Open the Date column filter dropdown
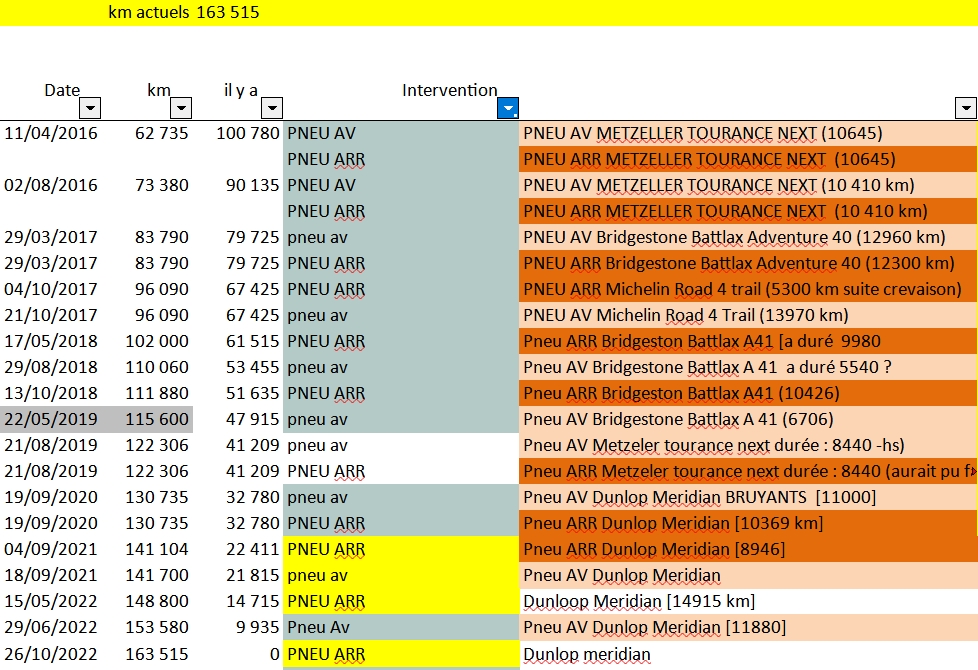Viewport: 978px width, 670px height. (x=90, y=108)
